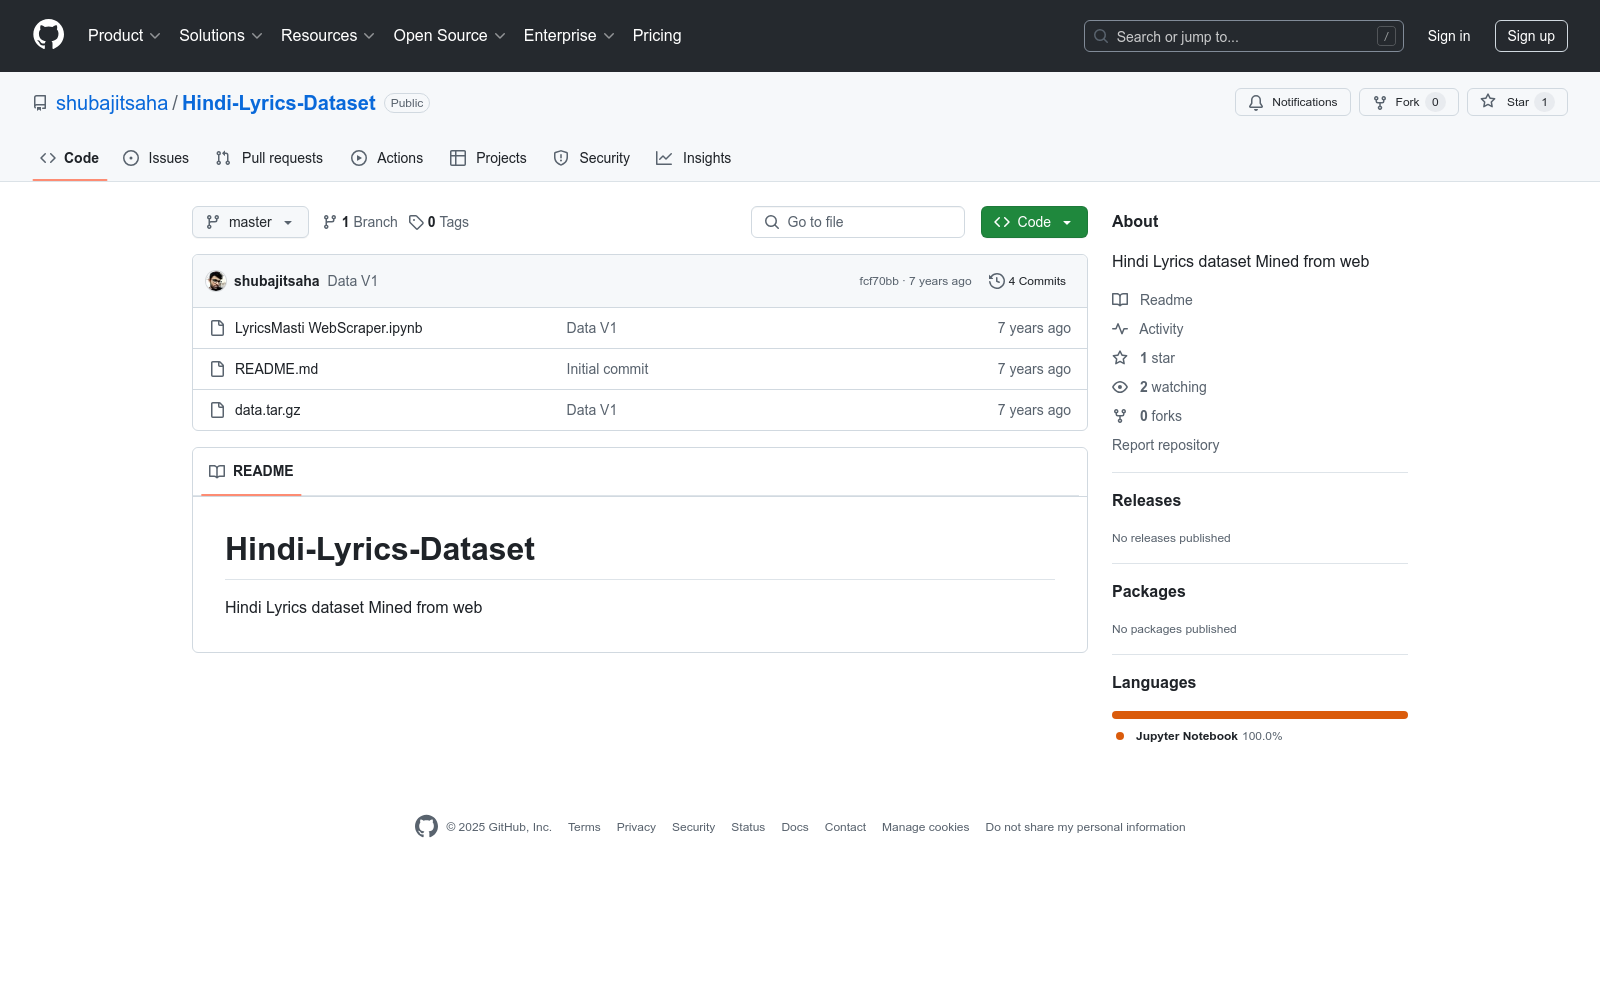Click the file icon for README.md
Image resolution: width=1600 pixels, height=1000 pixels.
pos(217,369)
